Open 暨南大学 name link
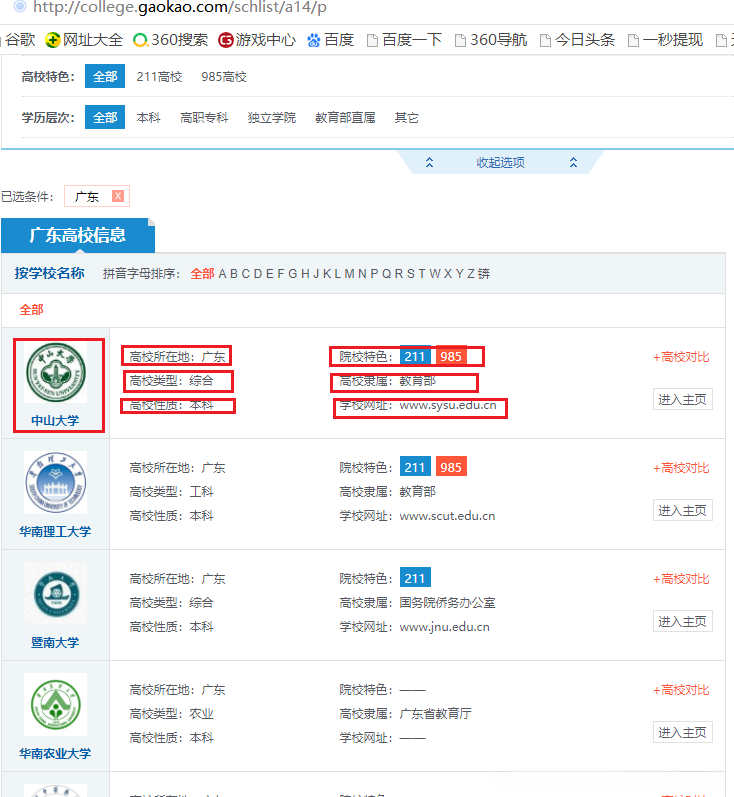Screen dimensions: 734x797 55,642
